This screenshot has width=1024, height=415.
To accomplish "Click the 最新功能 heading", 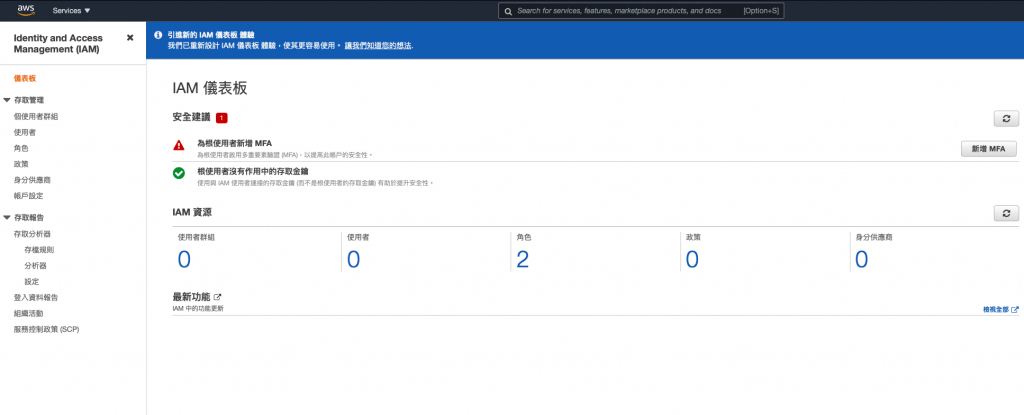I will [191, 297].
